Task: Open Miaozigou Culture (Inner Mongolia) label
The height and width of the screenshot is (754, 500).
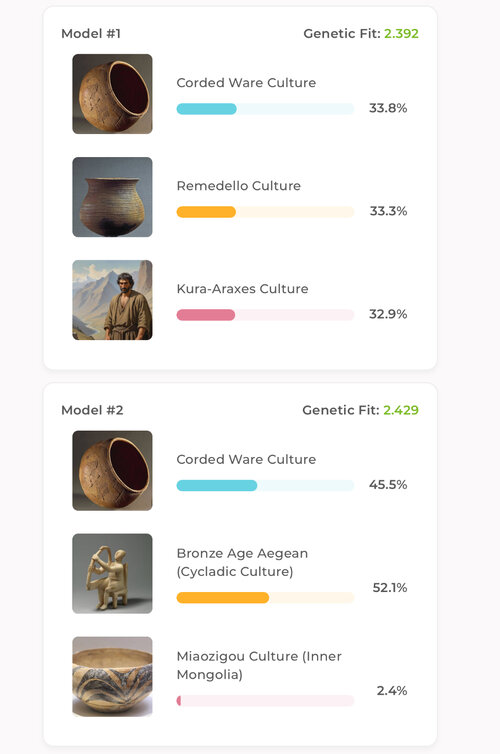Action: [x=259, y=665]
